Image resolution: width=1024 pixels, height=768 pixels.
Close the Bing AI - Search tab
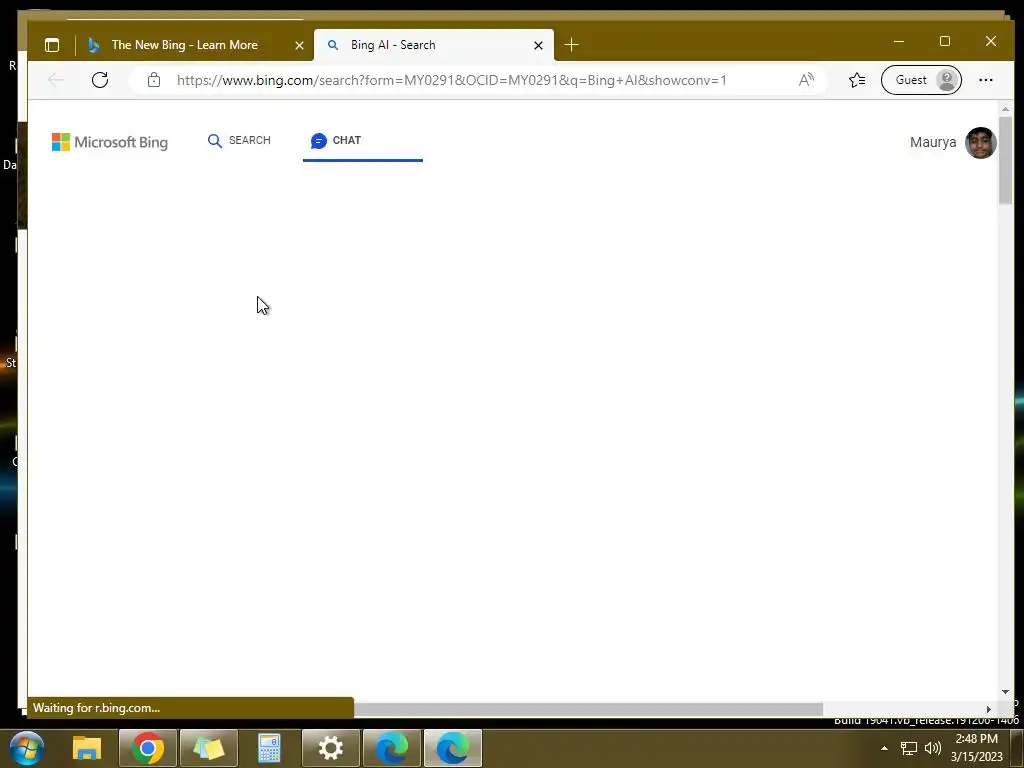click(538, 45)
